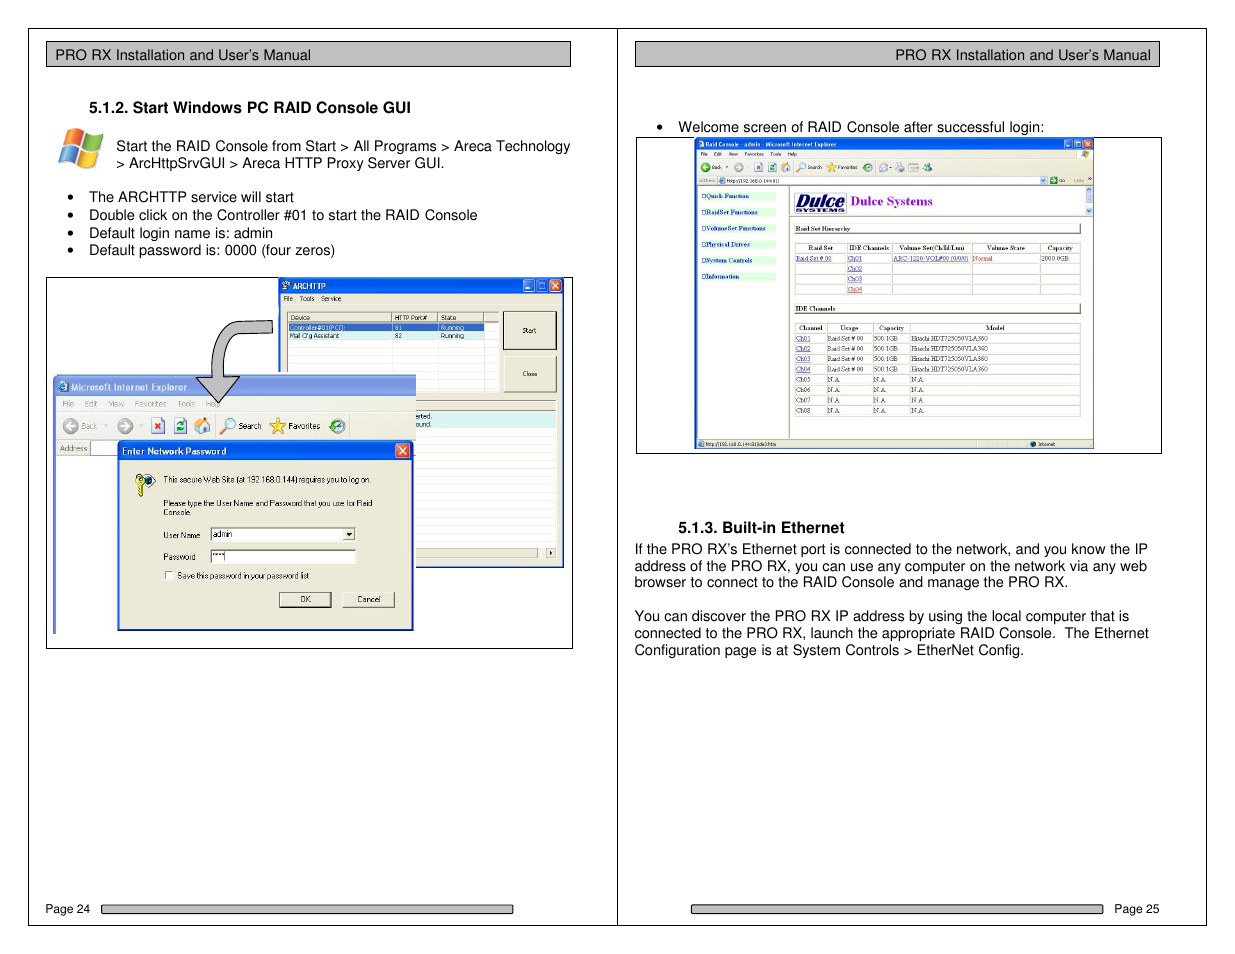Check Save this password in your password list
The height and width of the screenshot is (954, 1235).
169,576
